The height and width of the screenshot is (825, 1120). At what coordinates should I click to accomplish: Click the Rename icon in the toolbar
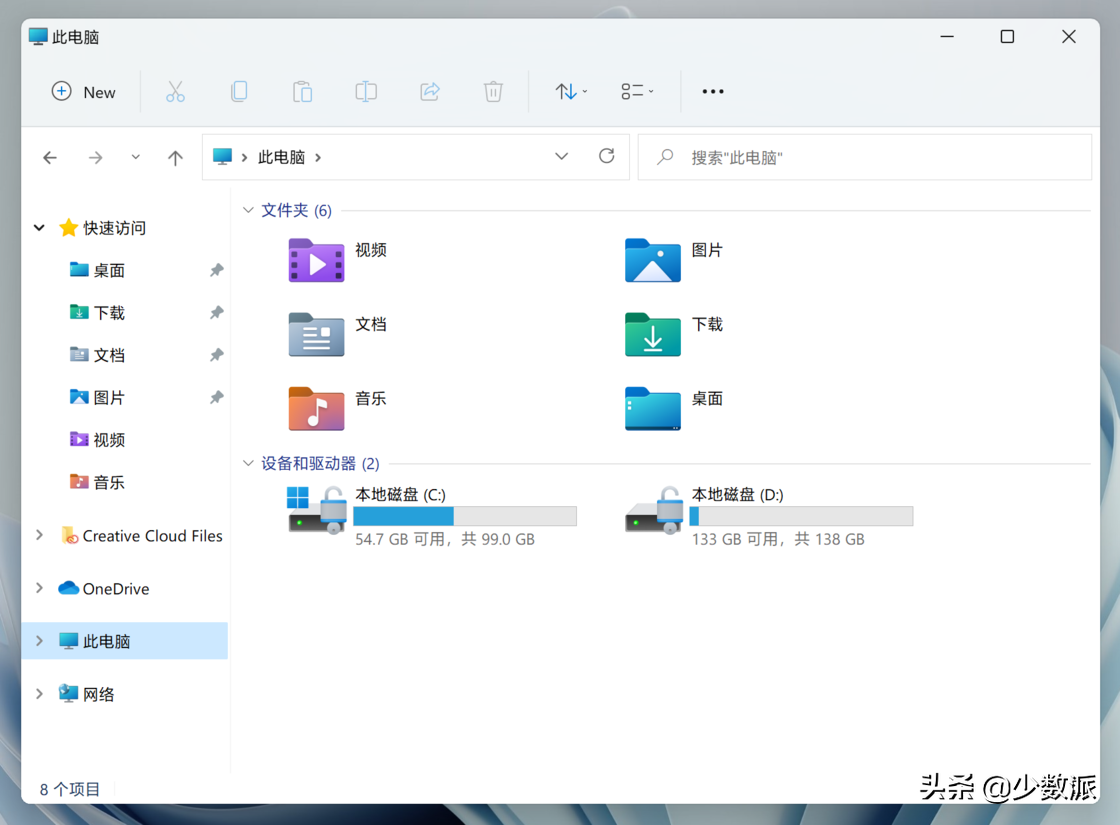point(366,91)
